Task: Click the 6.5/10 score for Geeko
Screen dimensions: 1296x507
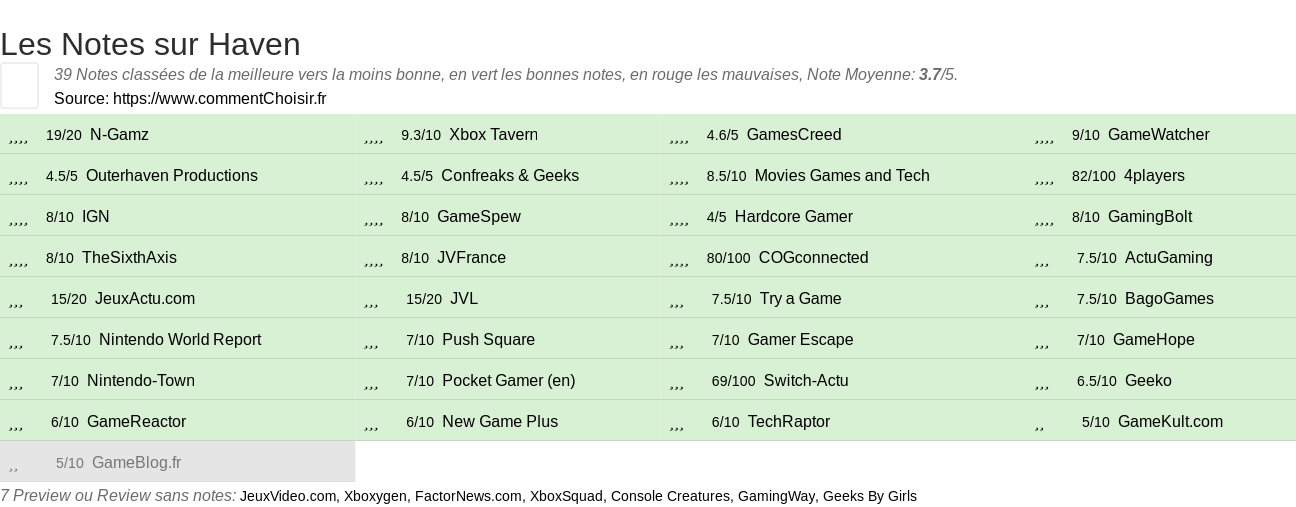Action: [1097, 381]
